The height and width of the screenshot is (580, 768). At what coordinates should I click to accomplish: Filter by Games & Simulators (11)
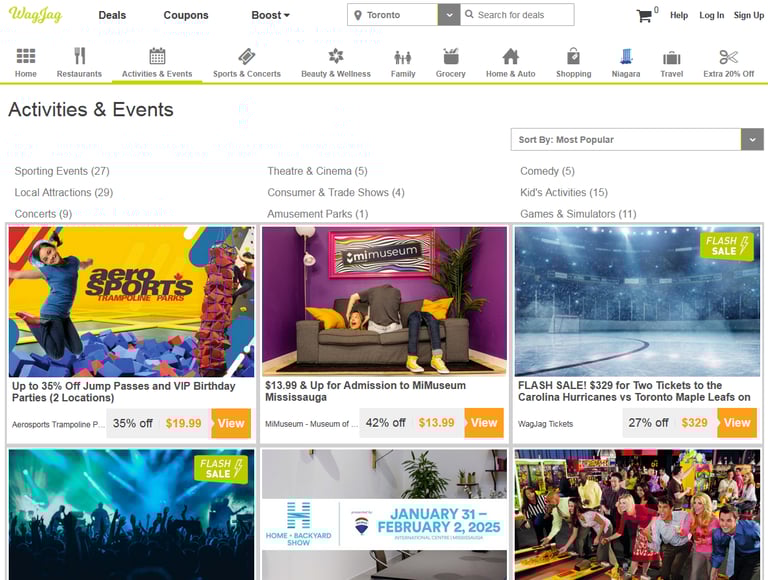[x=578, y=214]
